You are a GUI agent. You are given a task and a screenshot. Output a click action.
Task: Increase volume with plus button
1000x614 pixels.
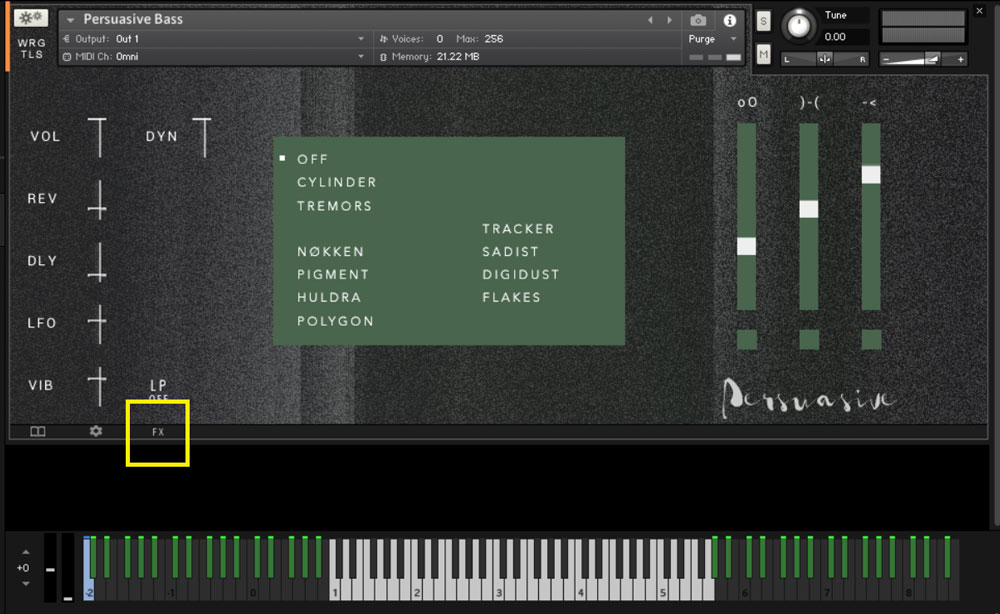[x=960, y=59]
